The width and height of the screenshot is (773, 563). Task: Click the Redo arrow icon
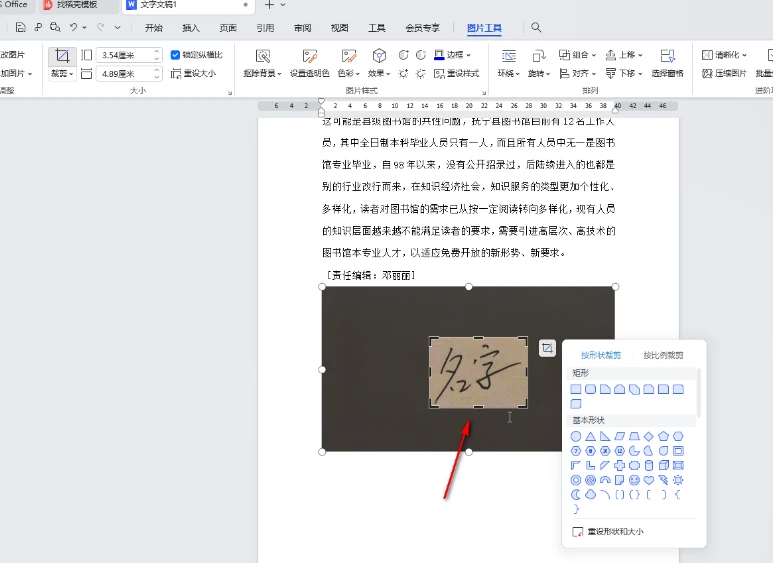[x=101, y=27]
